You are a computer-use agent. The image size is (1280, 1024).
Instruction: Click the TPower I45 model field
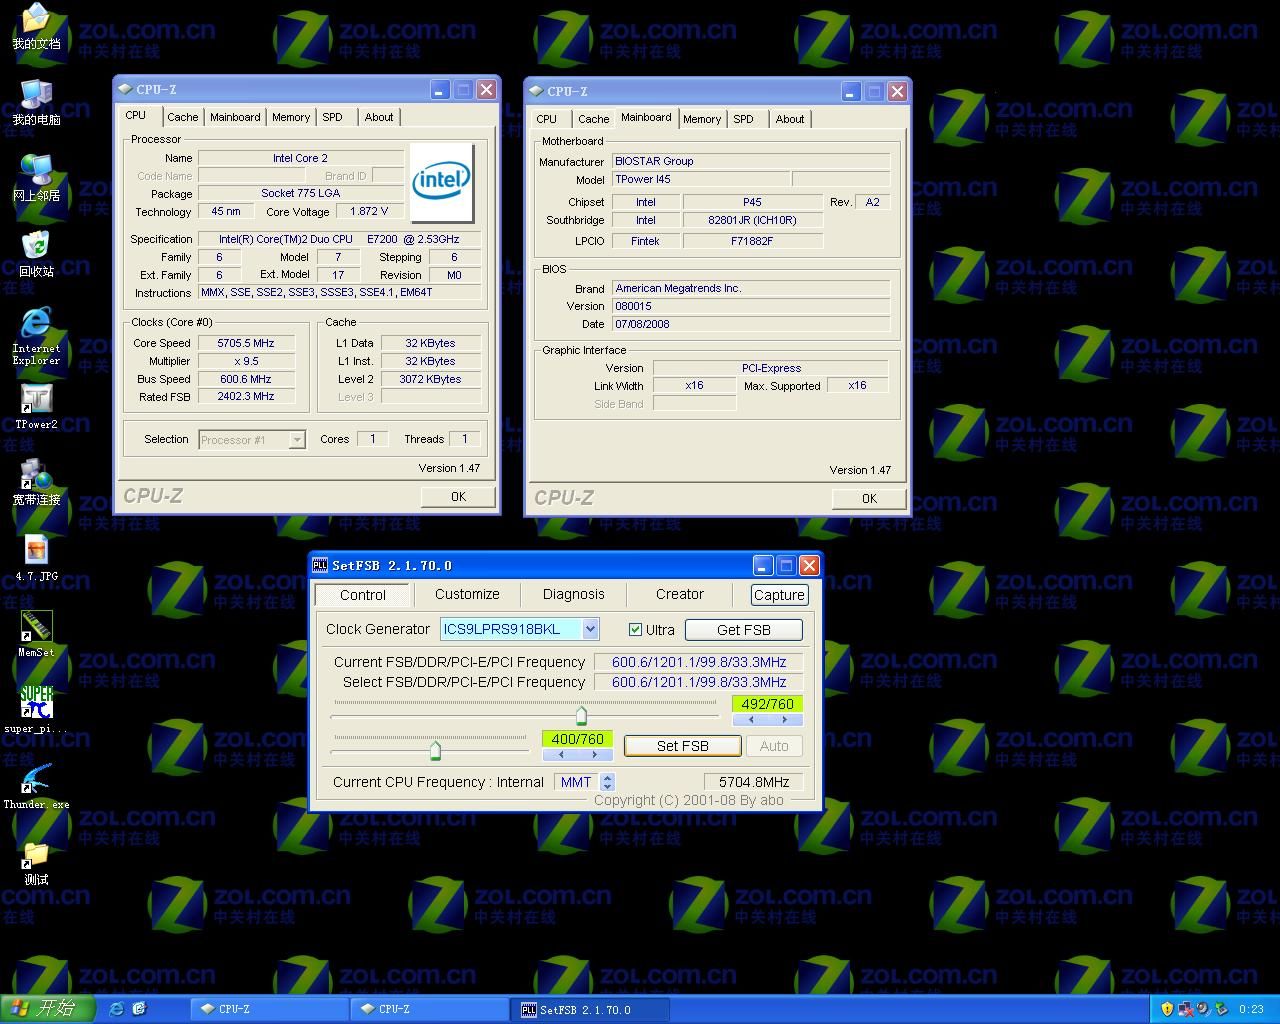tap(700, 180)
